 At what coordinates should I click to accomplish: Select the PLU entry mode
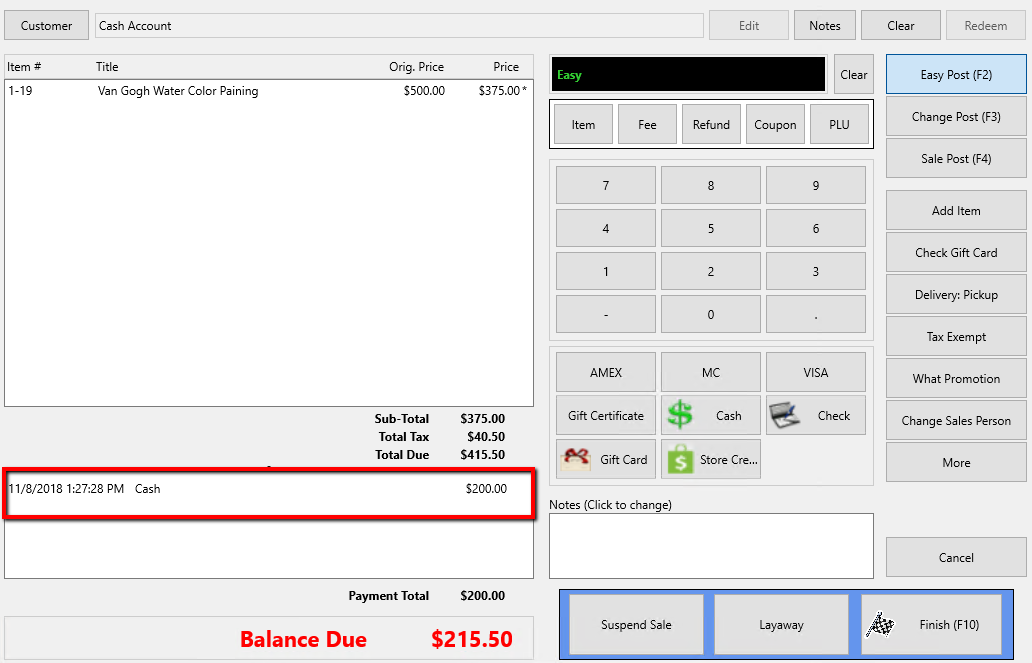[x=839, y=124]
